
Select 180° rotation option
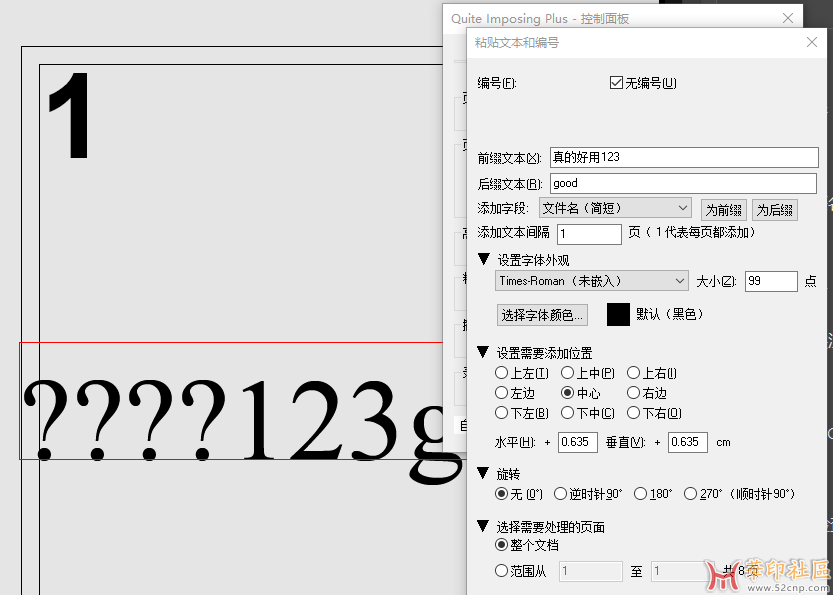(640, 494)
